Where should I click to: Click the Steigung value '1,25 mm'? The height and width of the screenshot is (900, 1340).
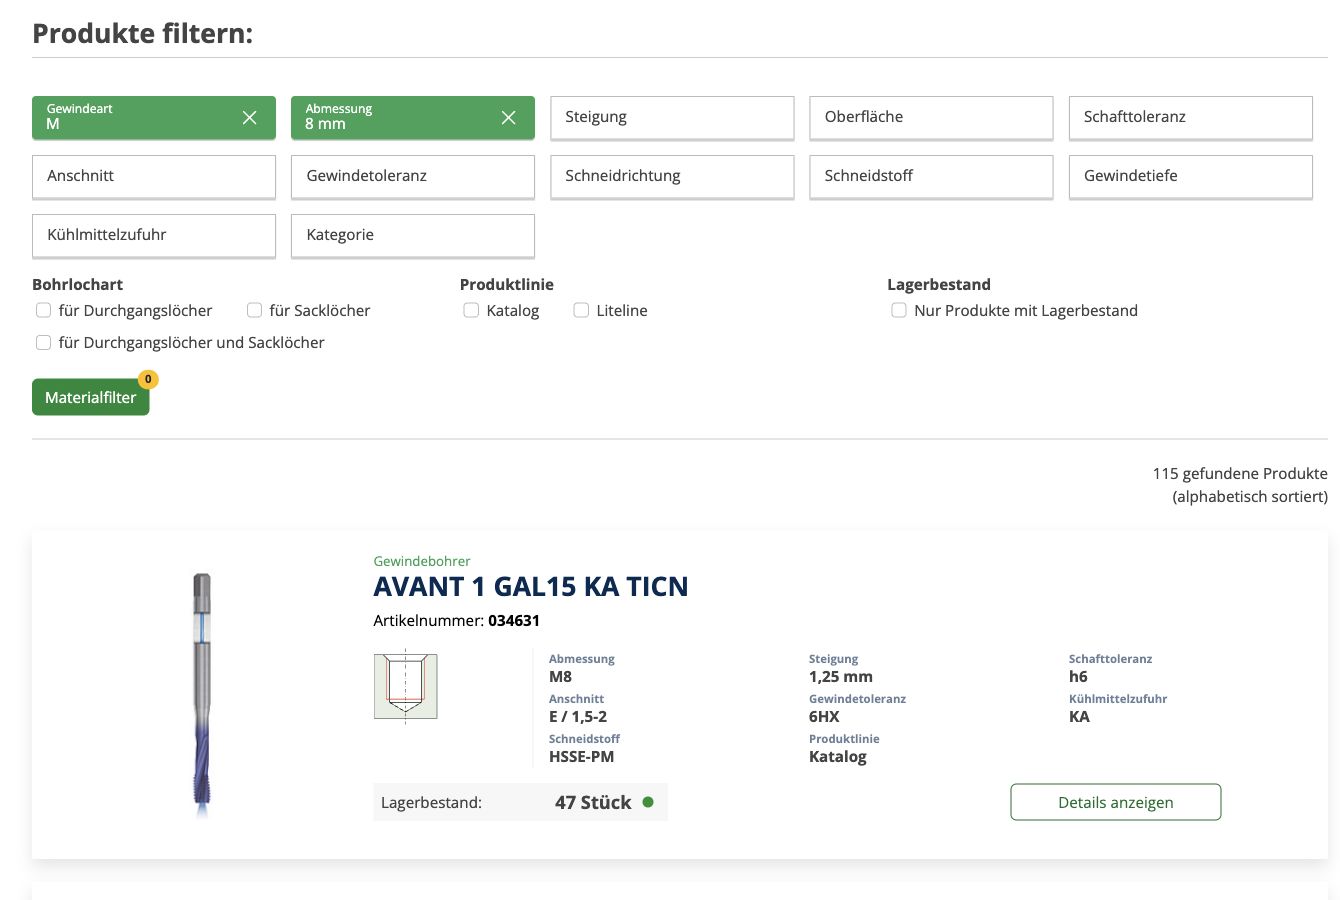[x=841, y=677]
